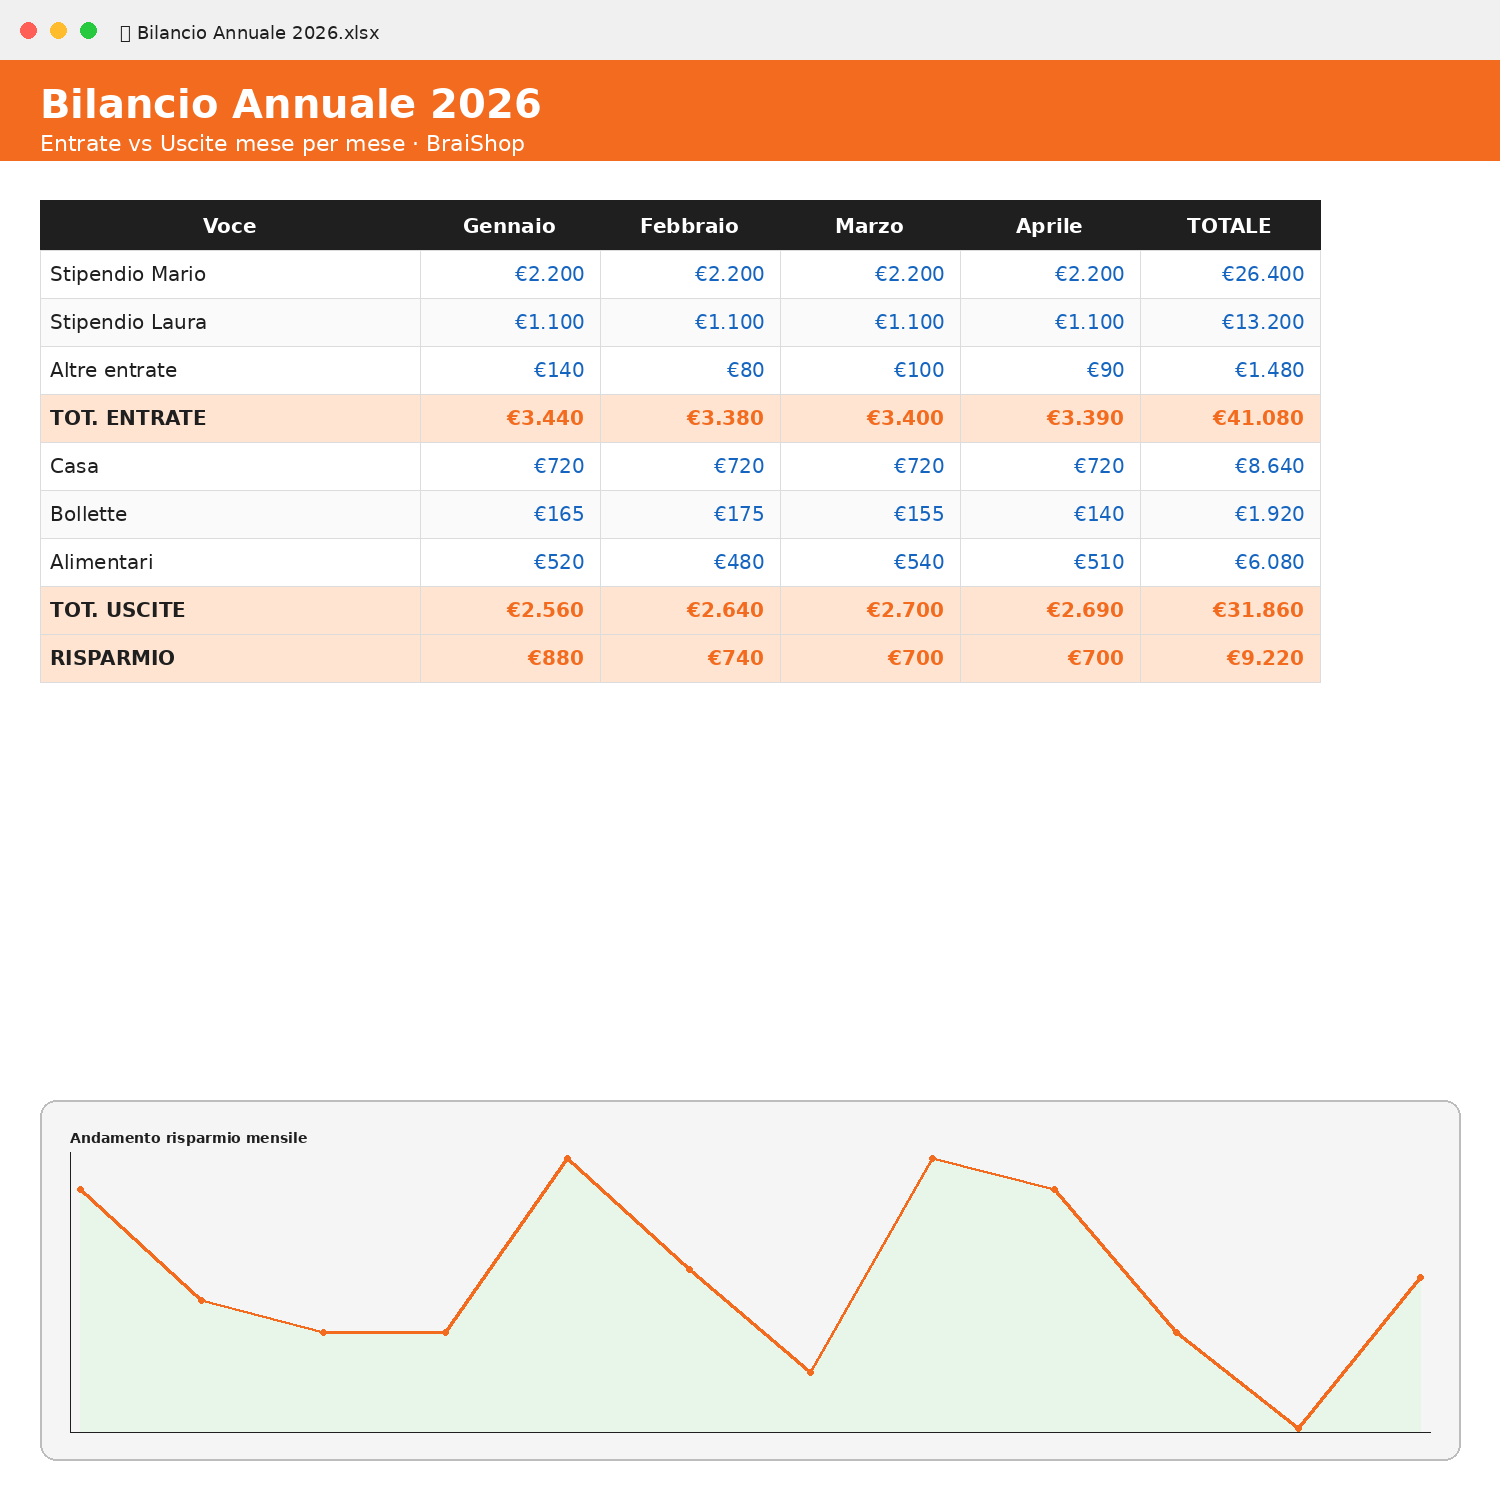
Task: Select the Bilancio Annuale 2026 heading
Action: tap(290, 104)
